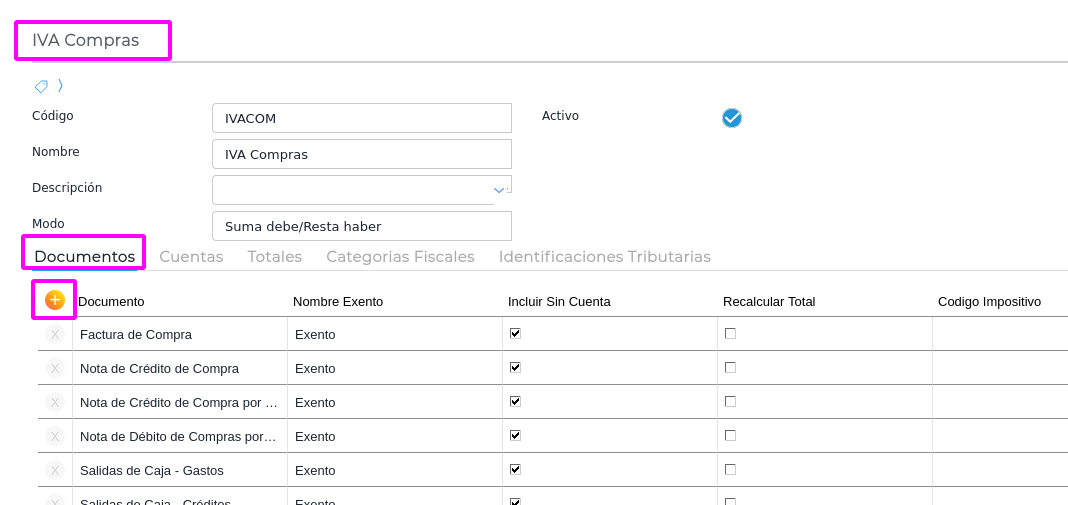This screenshot has width=1068, height=505.
Task: Toggle the Activo checkbox
Action: (x=732, y=118)
